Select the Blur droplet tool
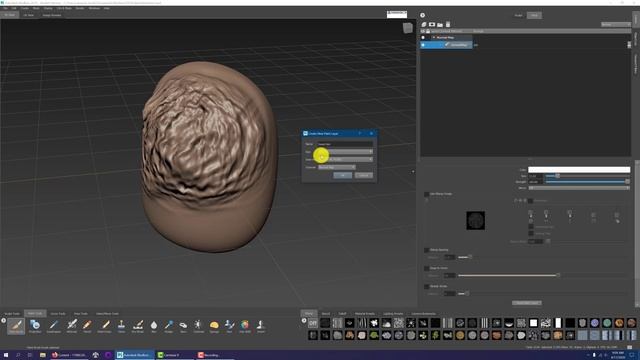The image size is (640, 360). coord(154,326)
